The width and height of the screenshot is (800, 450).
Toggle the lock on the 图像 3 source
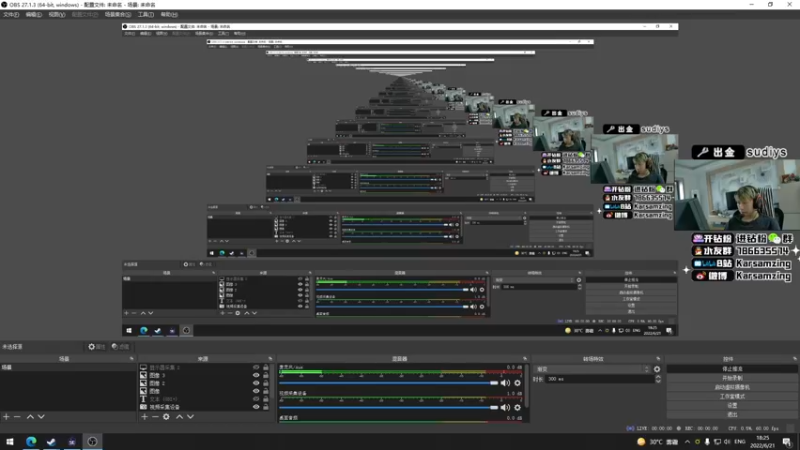(x=266, y=375)
